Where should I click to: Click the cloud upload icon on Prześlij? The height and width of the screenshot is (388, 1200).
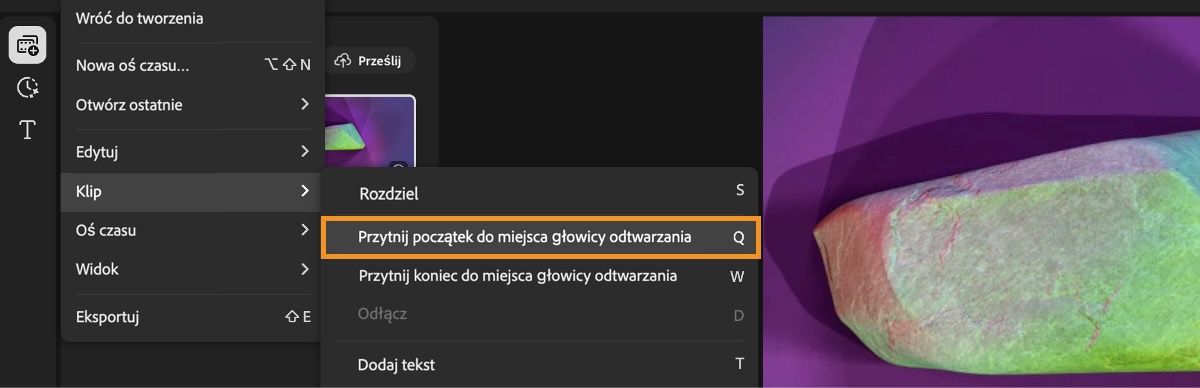tap(344, 61)
